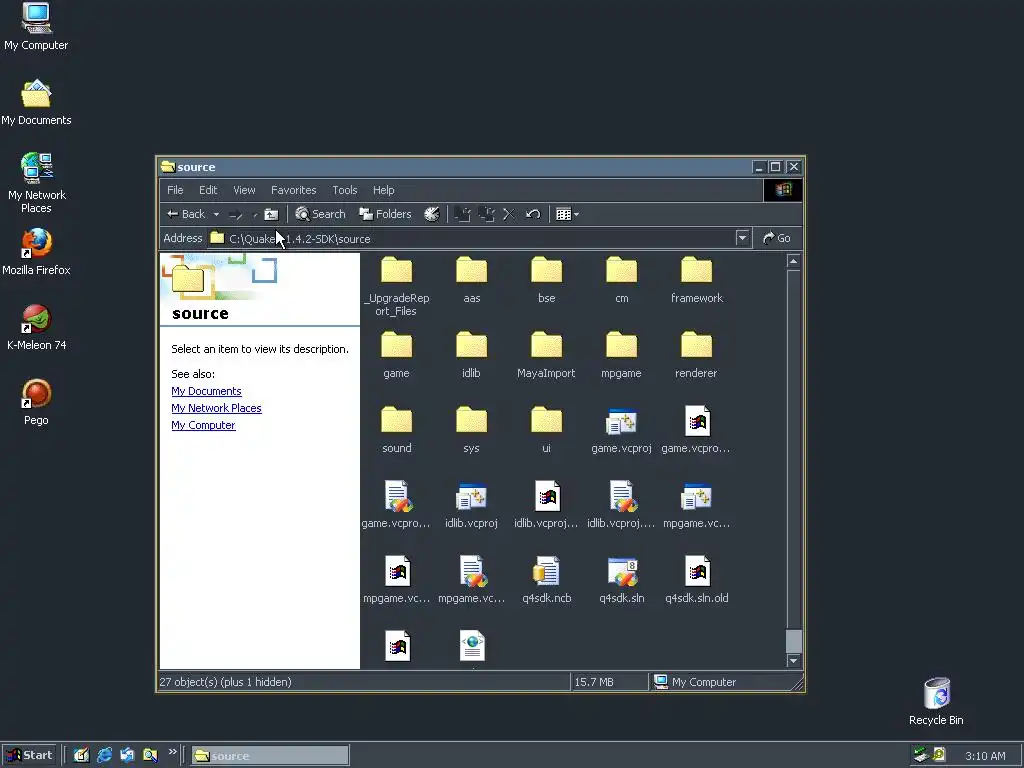Select the renderer folder
This screenshot has height=768, width=1024.
[697, 356]
